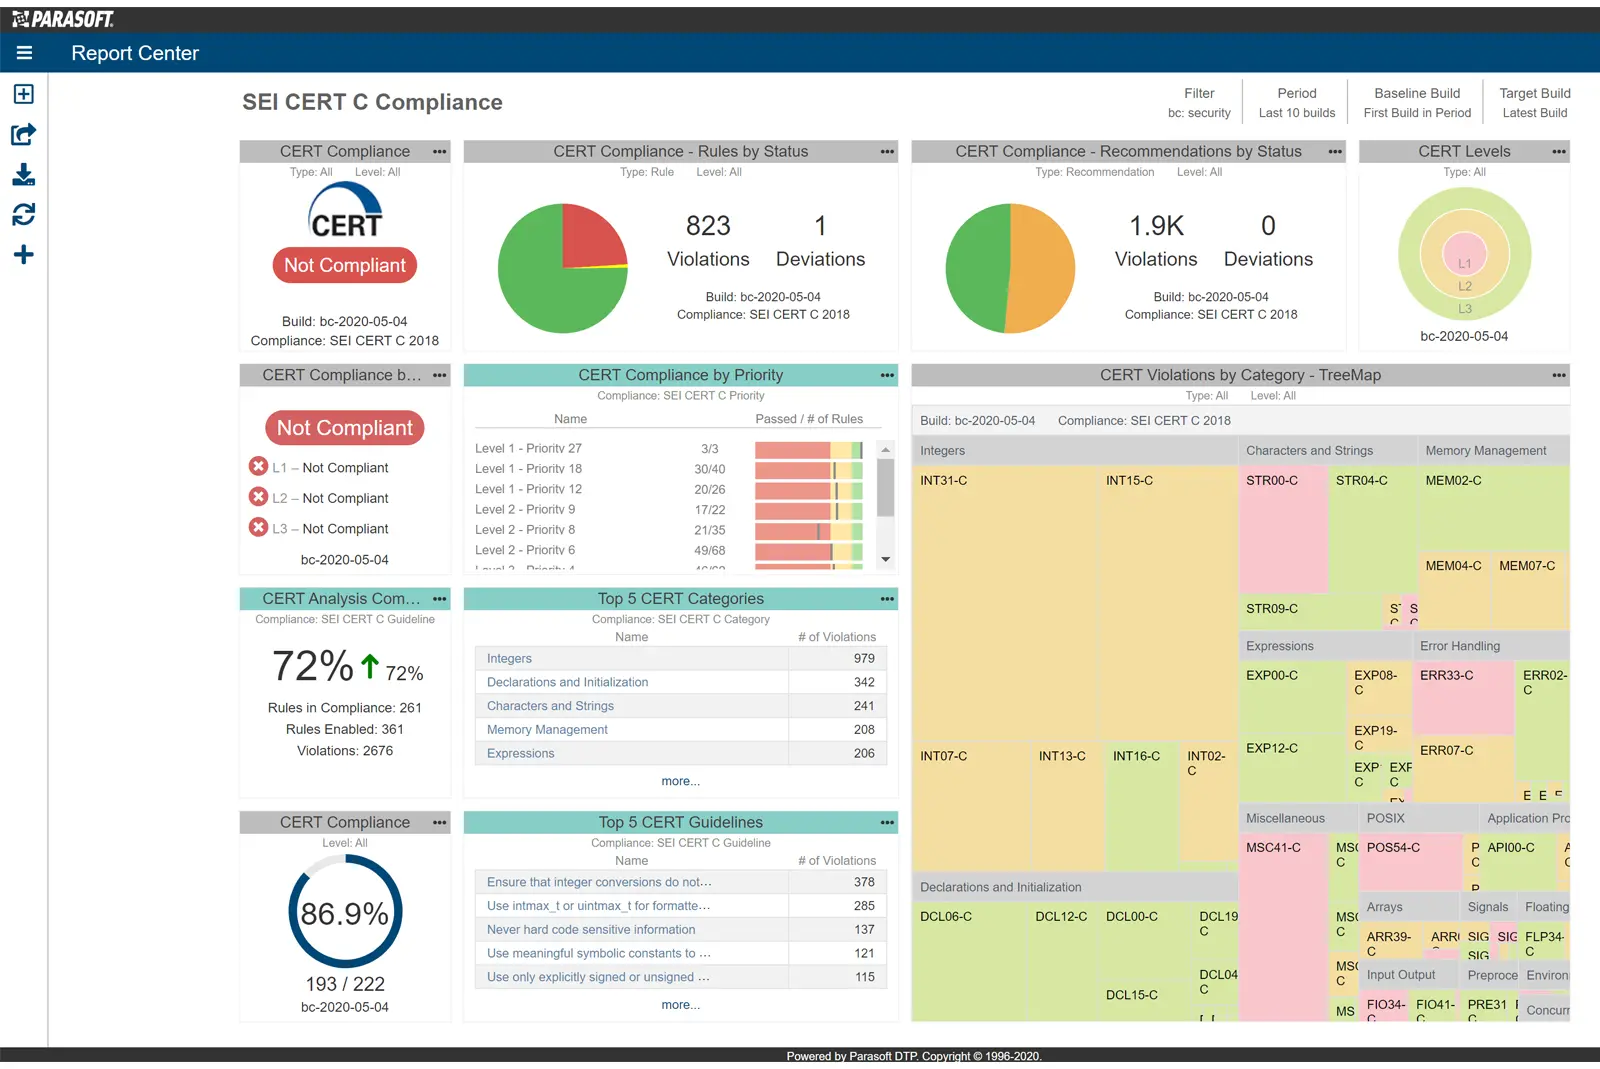
Task: Open the Period selector Last 10 builds
Action: pyautogui.click(x=1296, y=102)
